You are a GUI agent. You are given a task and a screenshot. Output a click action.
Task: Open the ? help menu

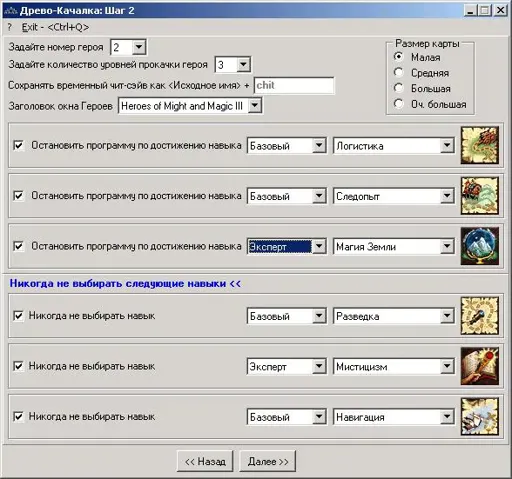click(9, 27)
